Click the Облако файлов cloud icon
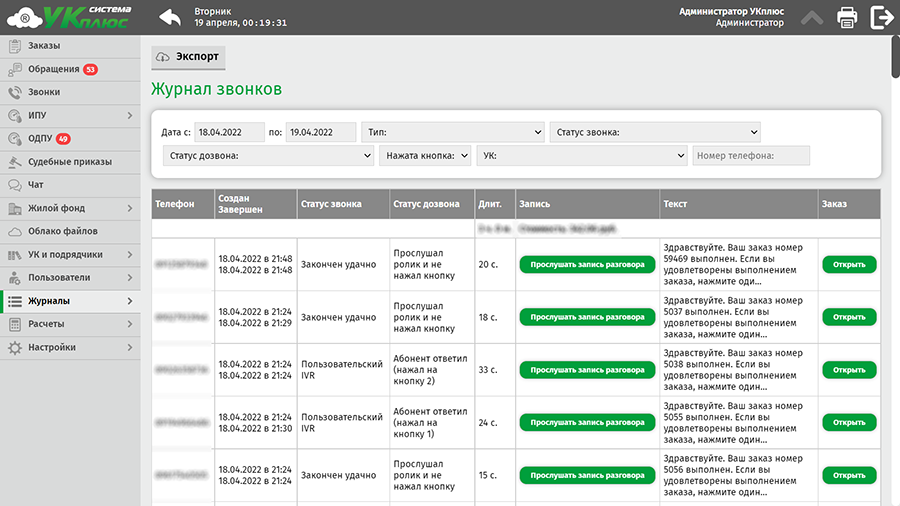 tap(15, 232)
